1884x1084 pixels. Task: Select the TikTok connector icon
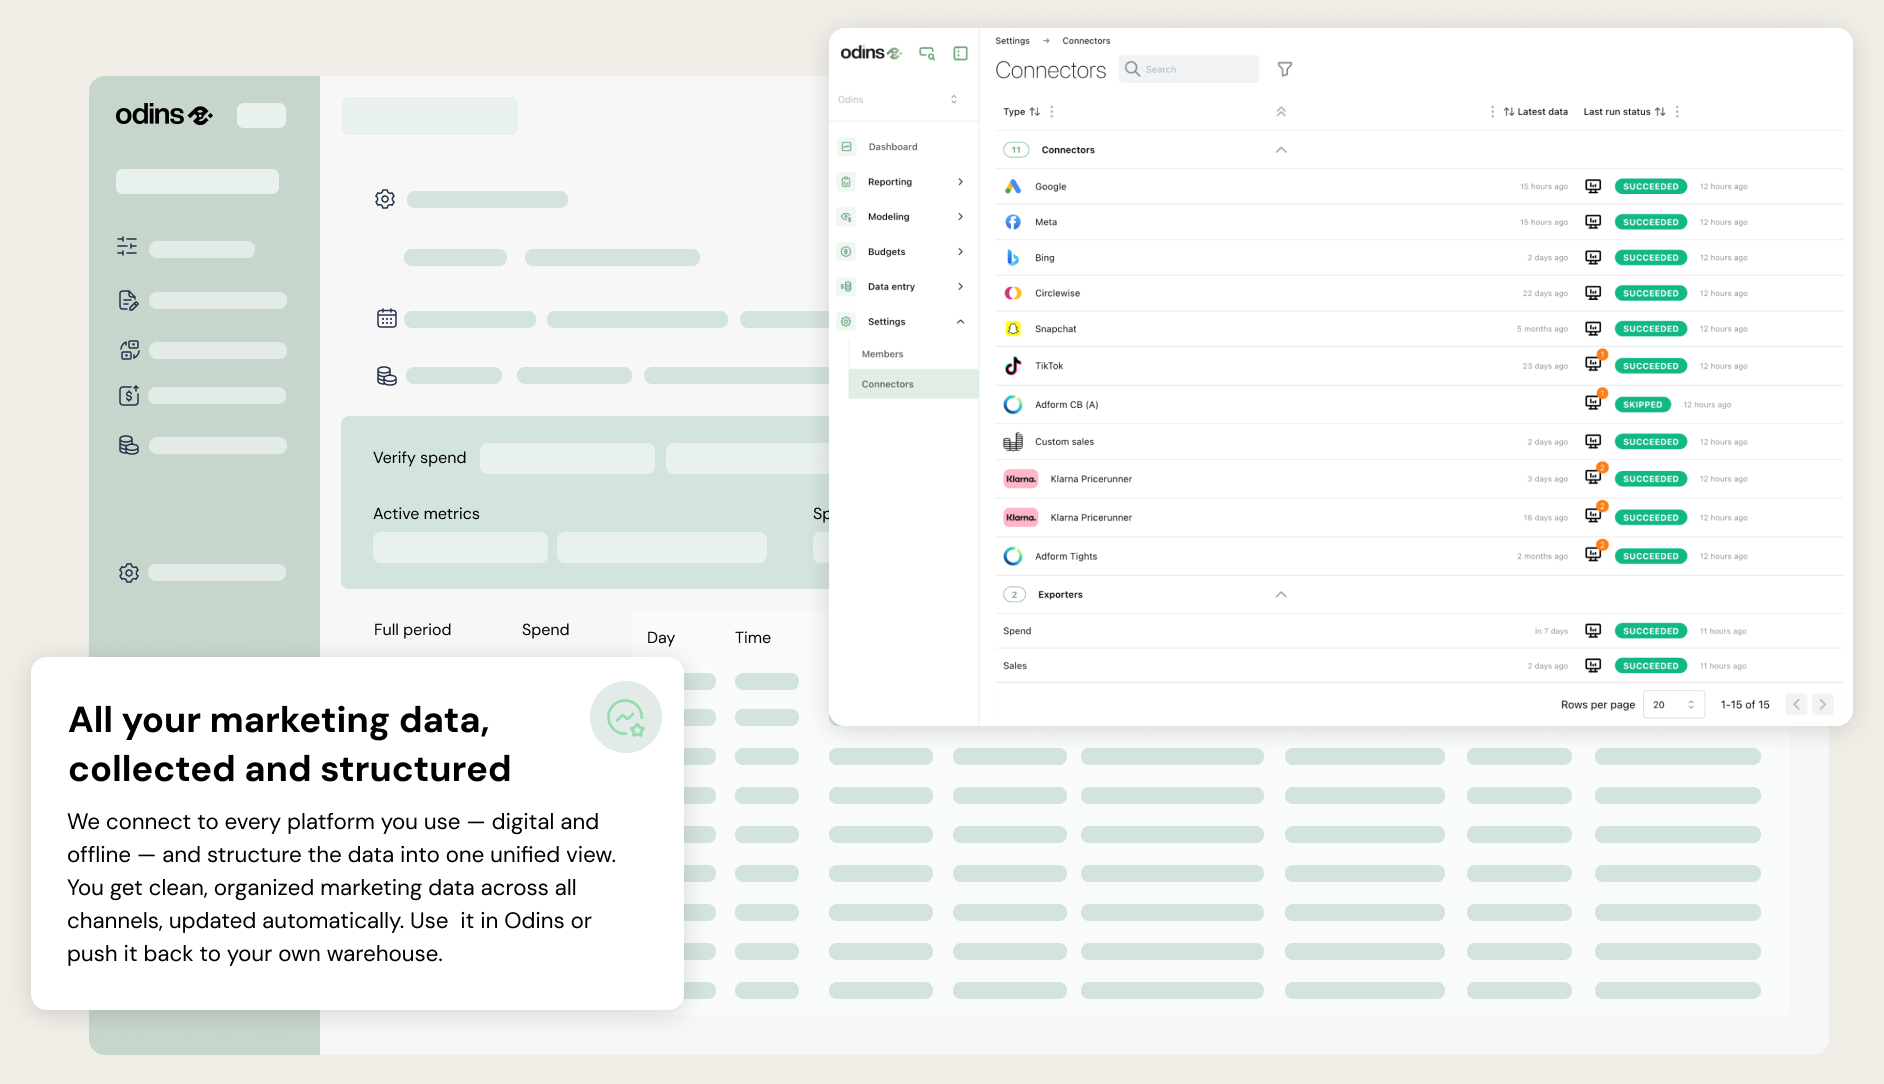click(1012, 365)
